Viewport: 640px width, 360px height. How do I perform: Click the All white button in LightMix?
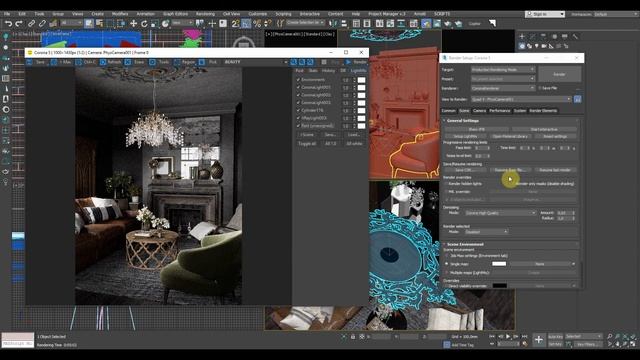(353, 144)
